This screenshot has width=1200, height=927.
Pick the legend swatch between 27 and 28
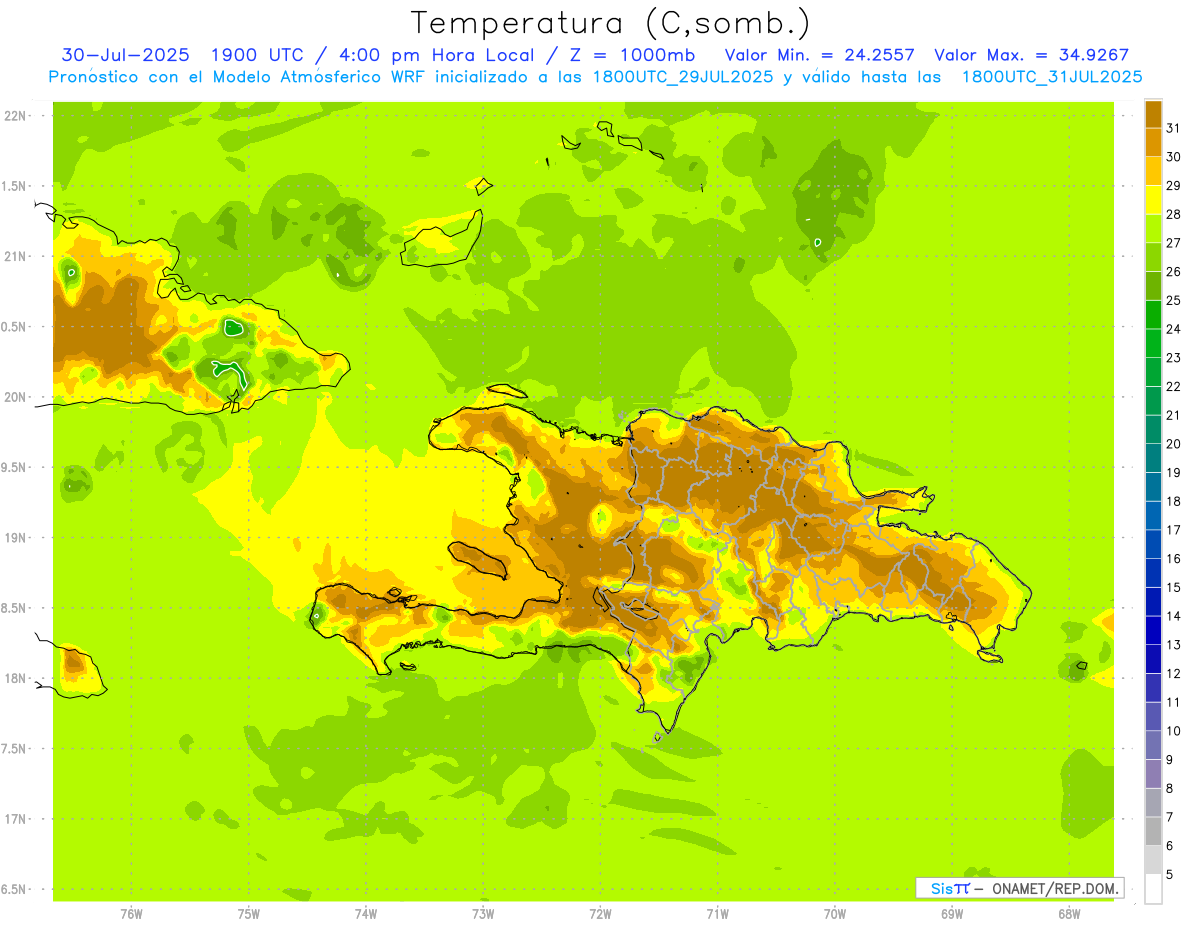1153,228
